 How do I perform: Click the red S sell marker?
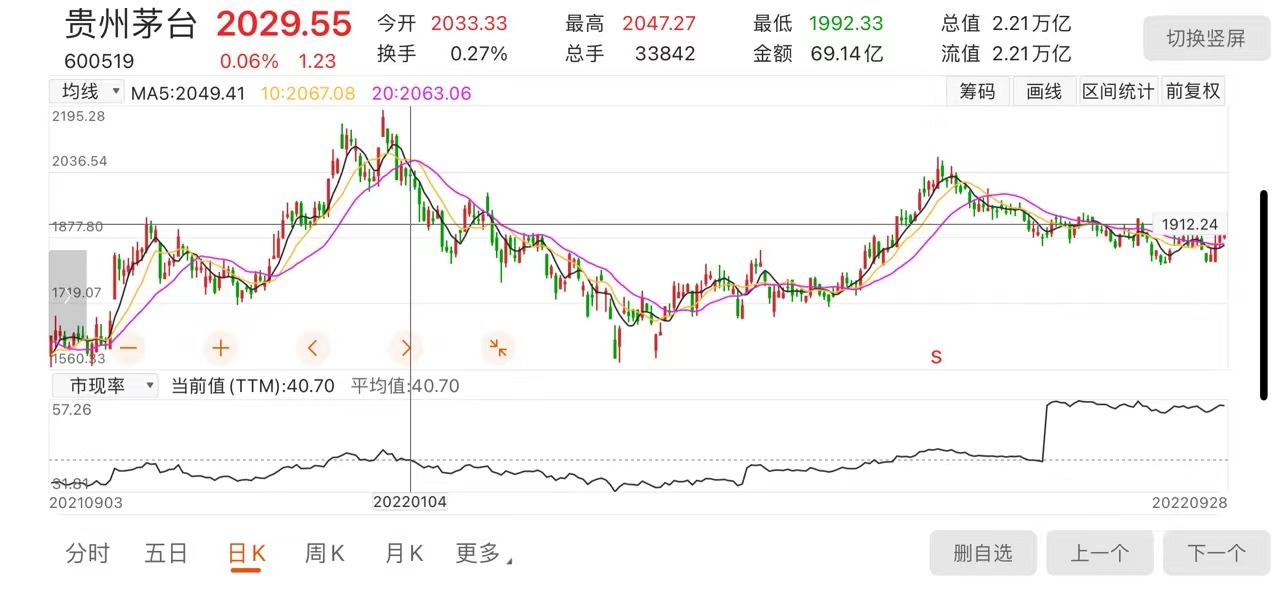point(936,357)
